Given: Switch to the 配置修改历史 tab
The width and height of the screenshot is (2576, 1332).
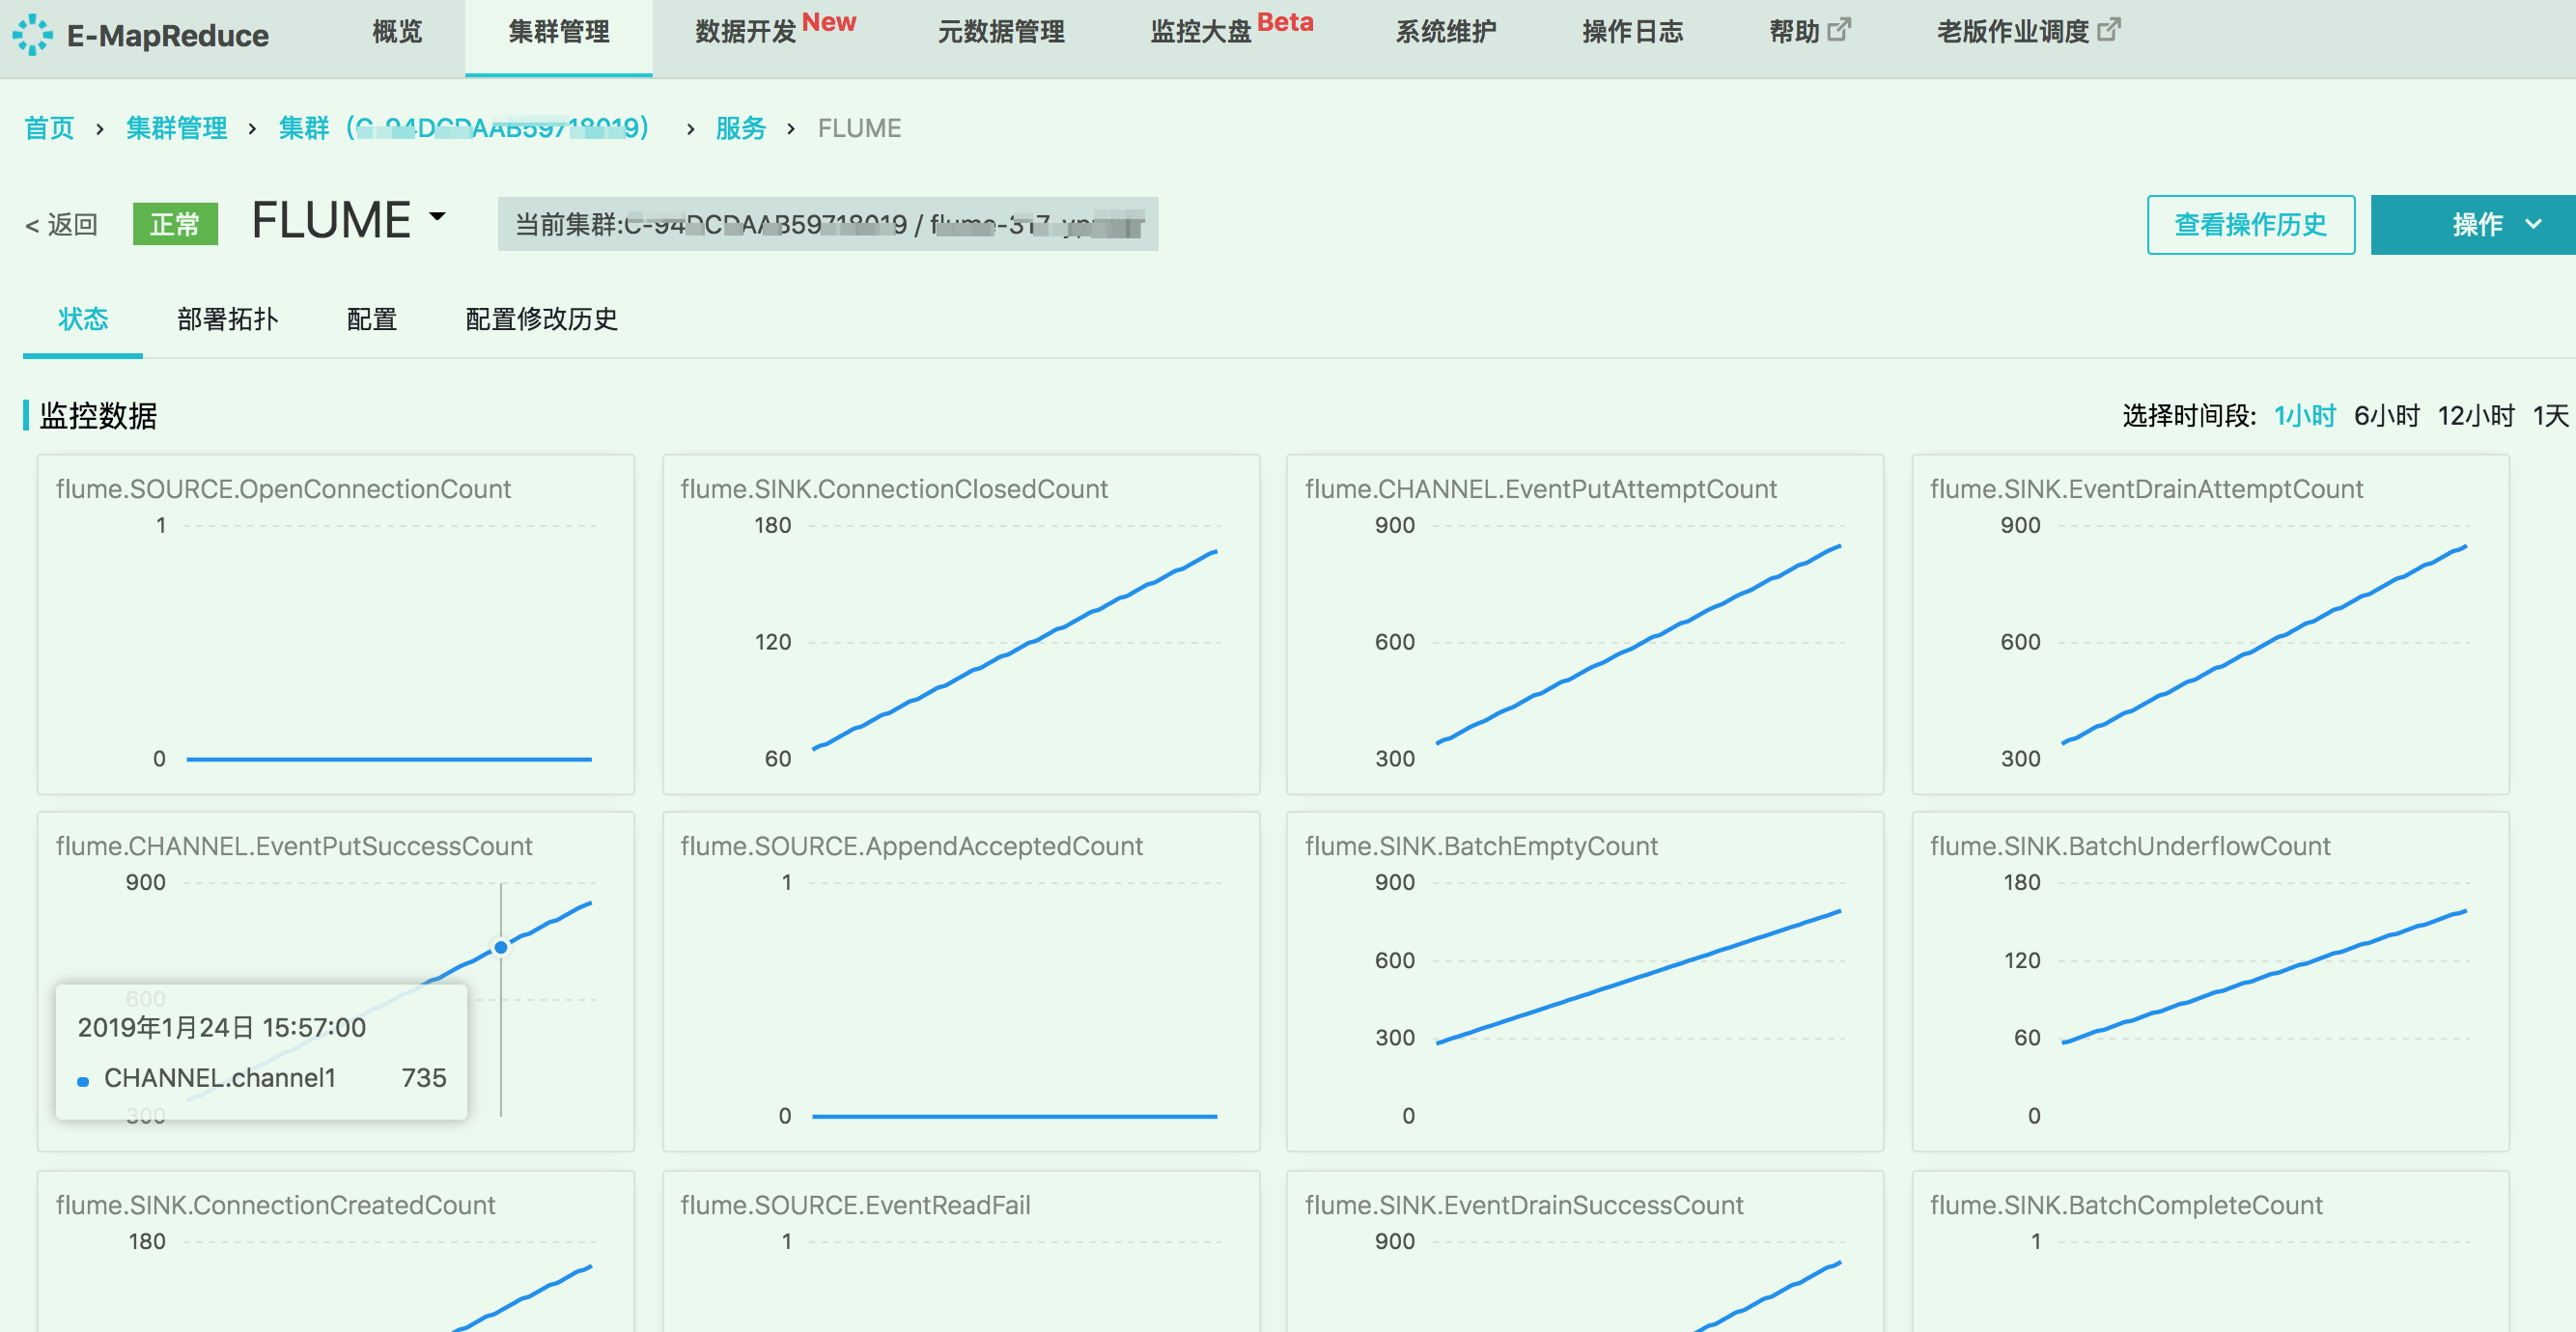Looking at the screenshot, I should click(541, 319).
